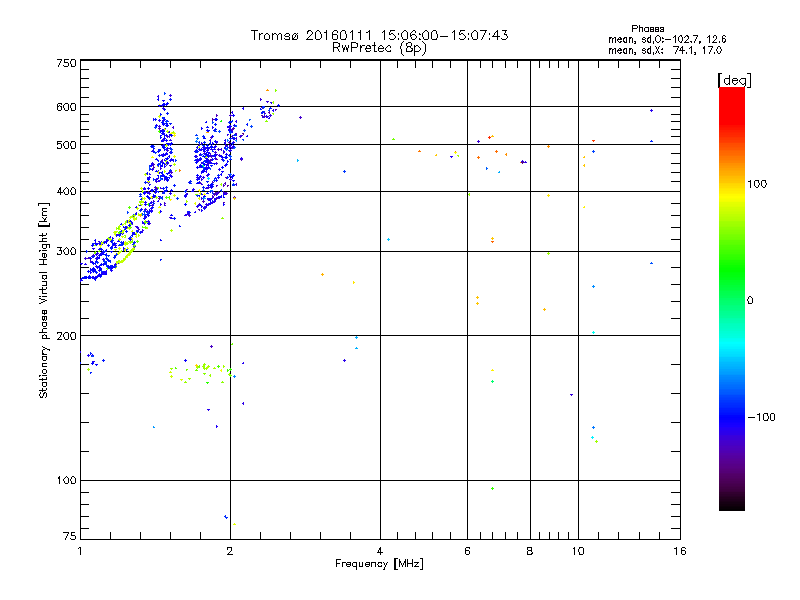
Task: Click the y-axis tick label '300'
Action: click(x=66, y=252)
